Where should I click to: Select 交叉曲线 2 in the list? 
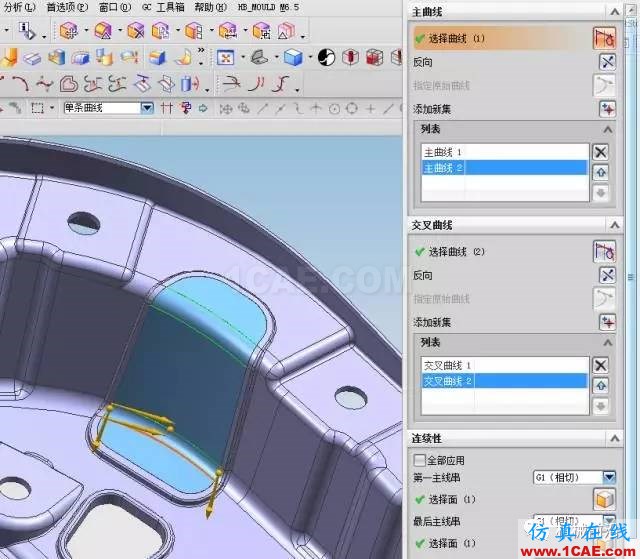coord(505,381)
